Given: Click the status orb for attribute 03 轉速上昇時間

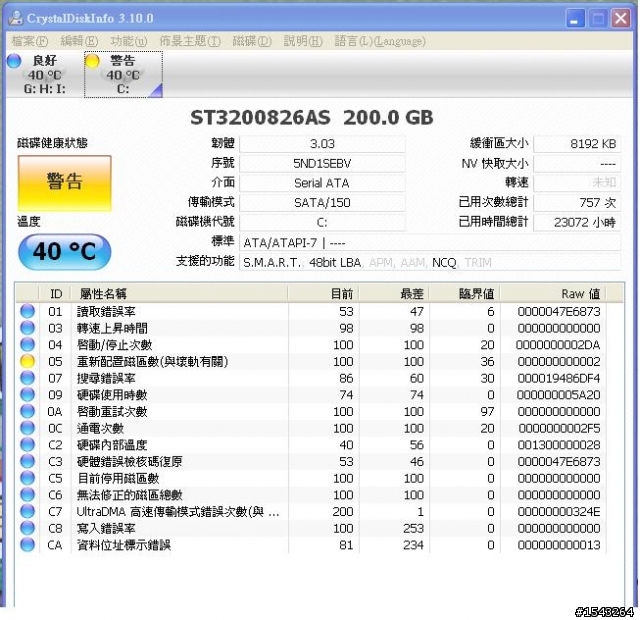Looking at the screenshot, I should point(27,328).
